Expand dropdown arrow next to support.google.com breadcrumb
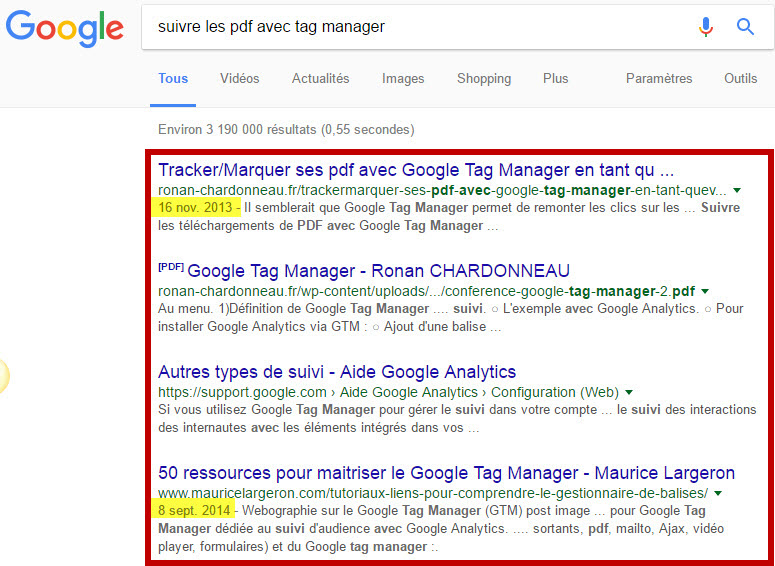The width and height of the screenshot is (775, 566). point(629,392)
